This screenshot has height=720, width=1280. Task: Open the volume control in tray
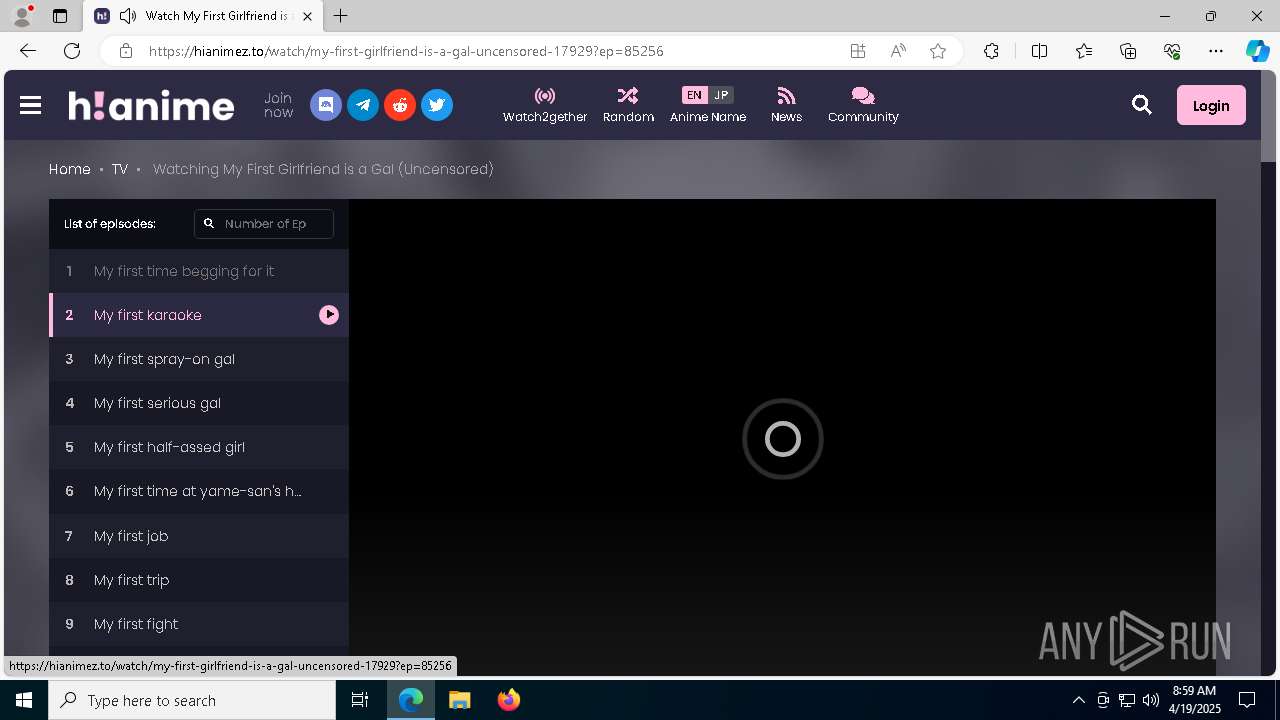tap(1151, 700)
